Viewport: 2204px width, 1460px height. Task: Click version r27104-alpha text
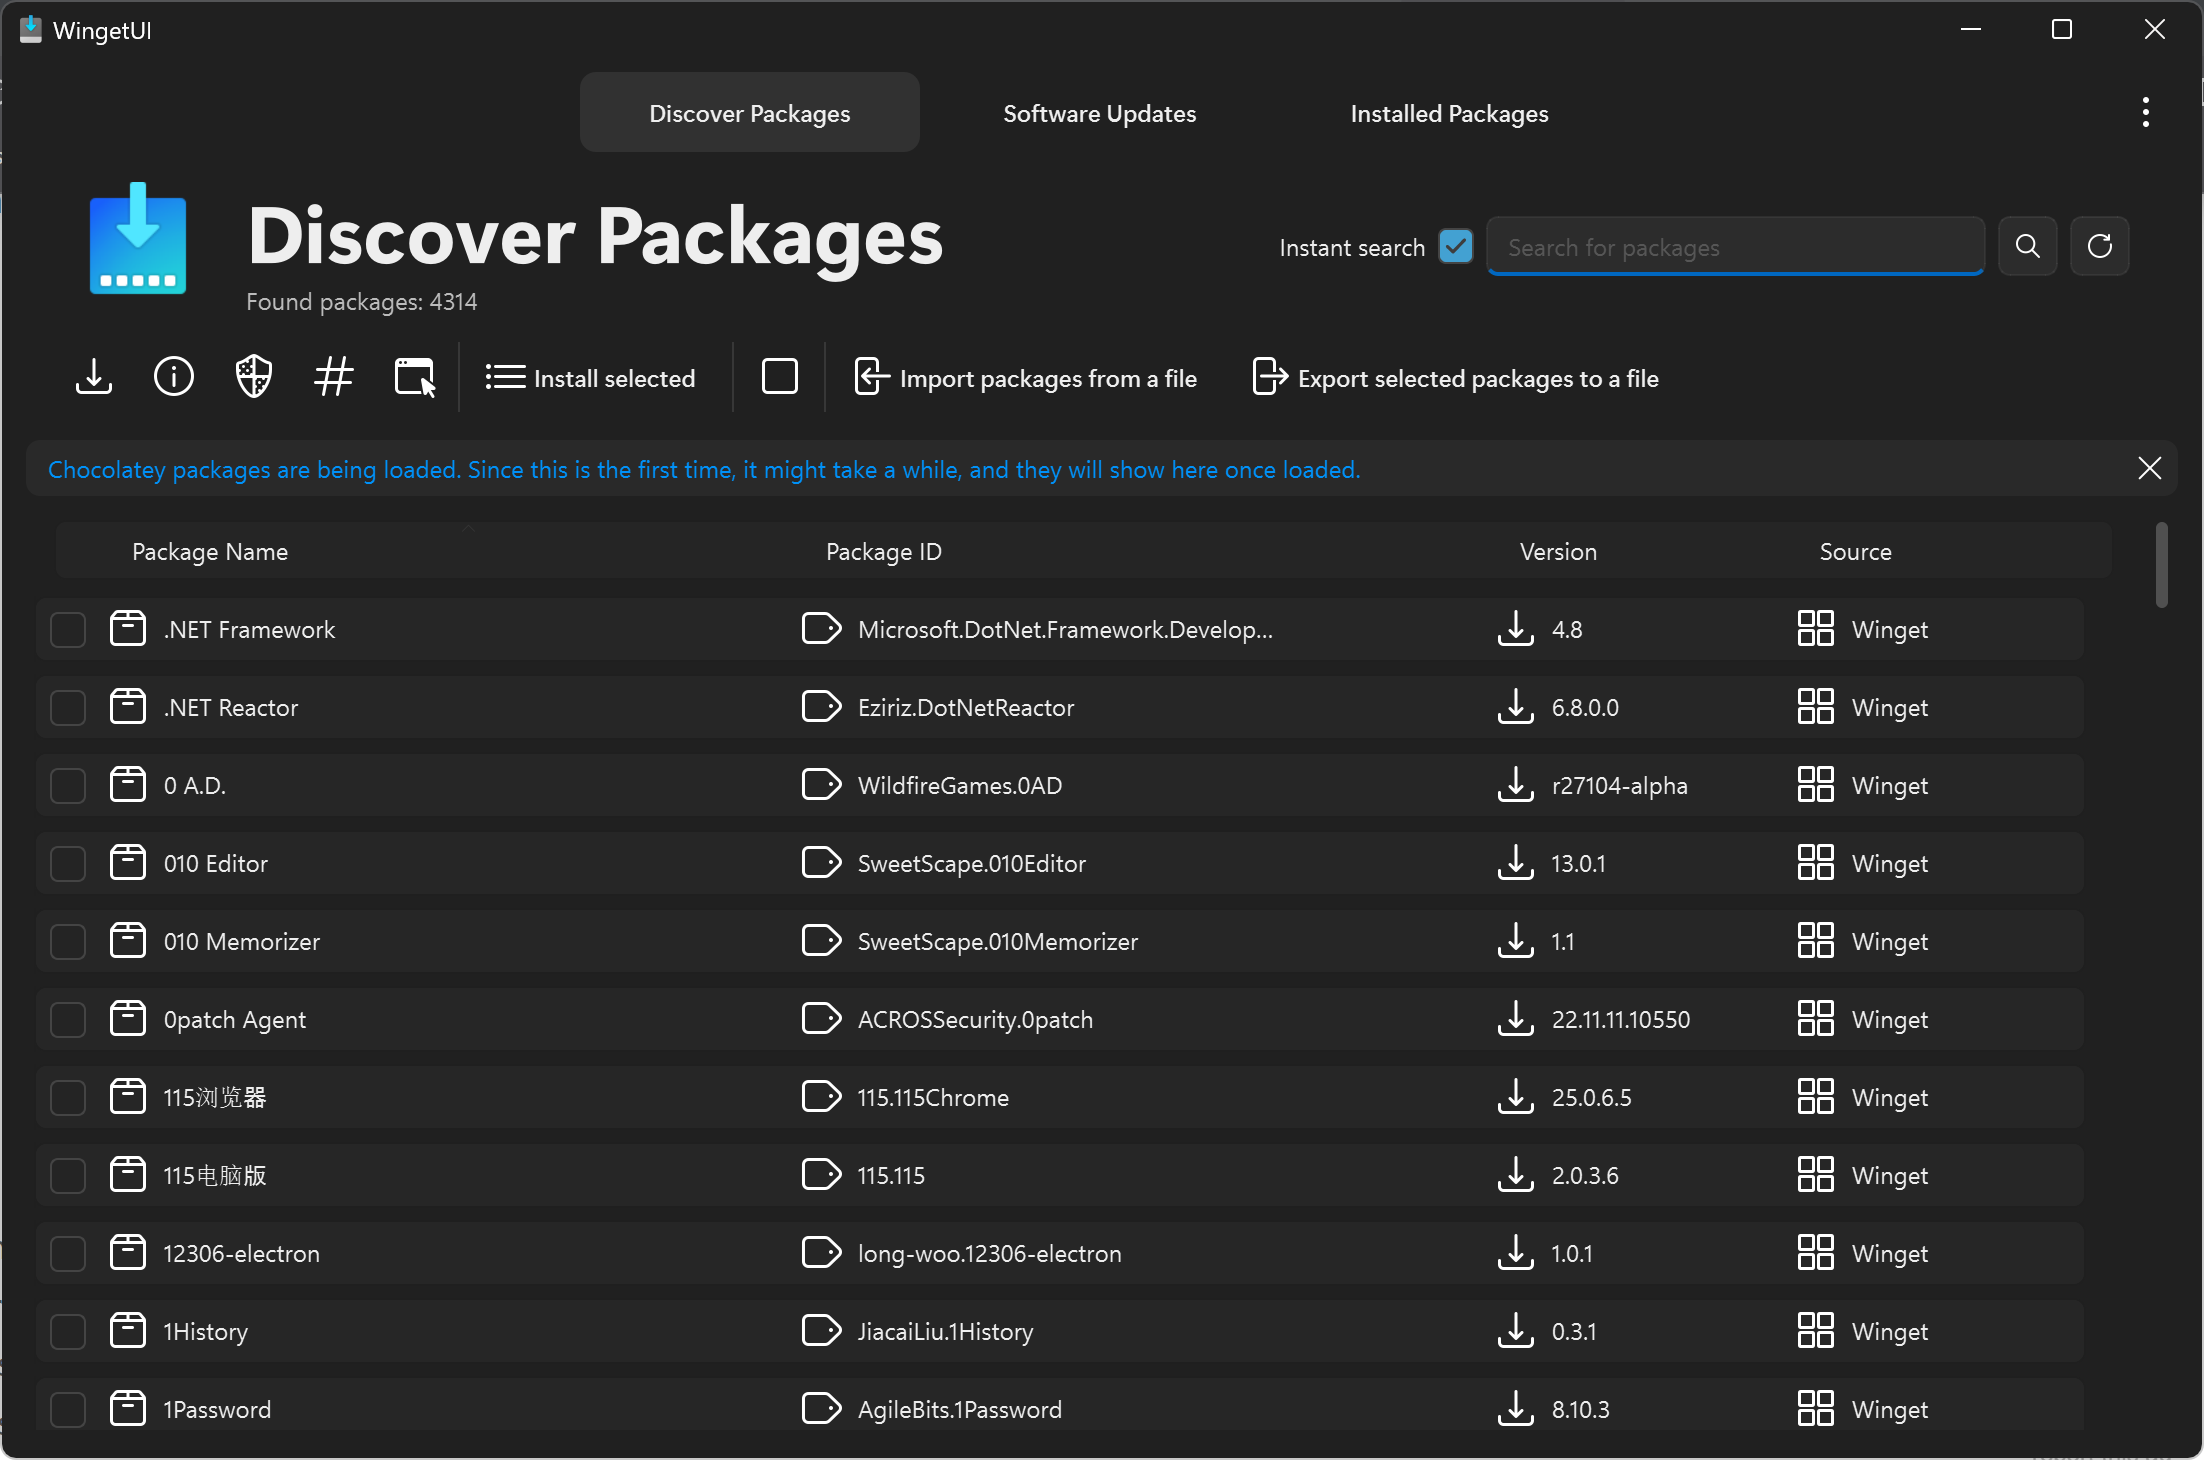[x=1620, y=785]
